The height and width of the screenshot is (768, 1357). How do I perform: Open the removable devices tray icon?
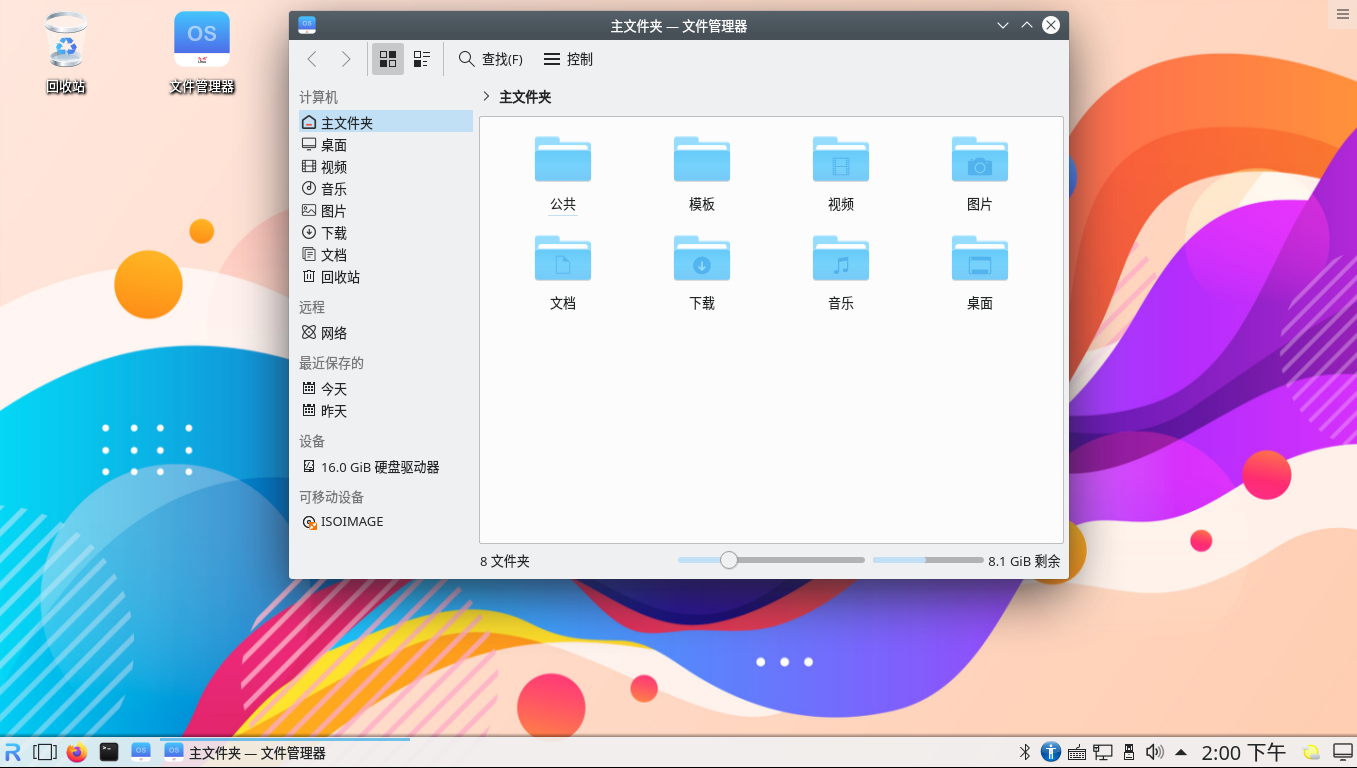click(x=1129, y=752)
